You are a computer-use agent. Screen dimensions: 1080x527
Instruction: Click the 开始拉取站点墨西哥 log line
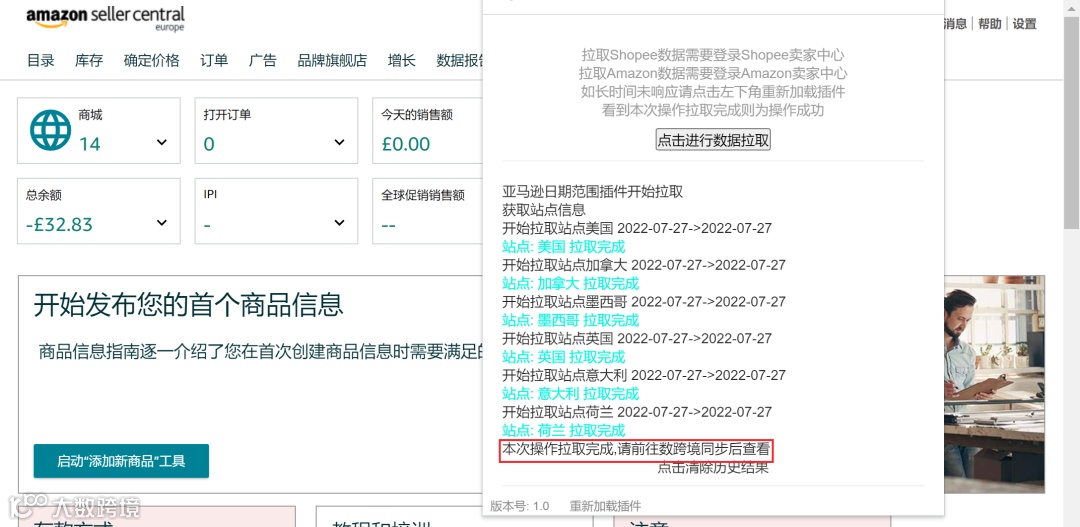(644, 302)
